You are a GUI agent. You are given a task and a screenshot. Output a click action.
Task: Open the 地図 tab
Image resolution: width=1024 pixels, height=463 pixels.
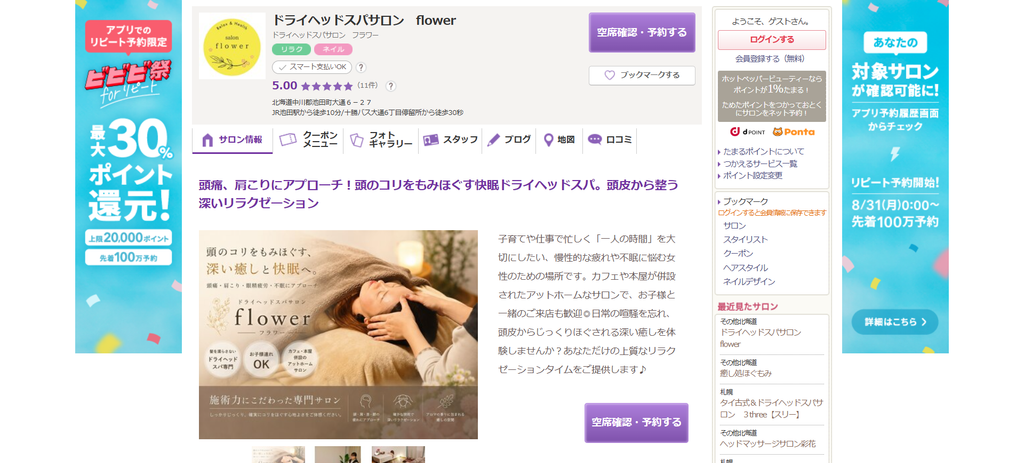(x=559, y=140)
